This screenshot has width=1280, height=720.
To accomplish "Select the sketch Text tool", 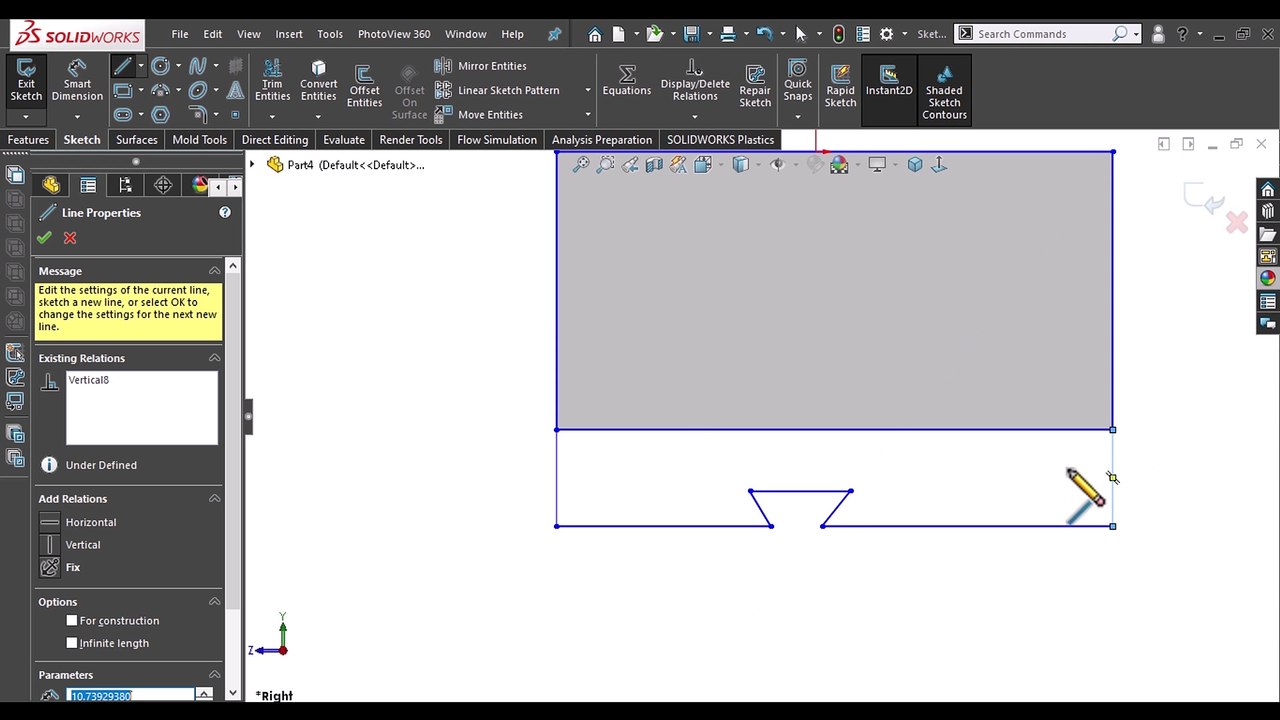I will (x=235, y=91).
